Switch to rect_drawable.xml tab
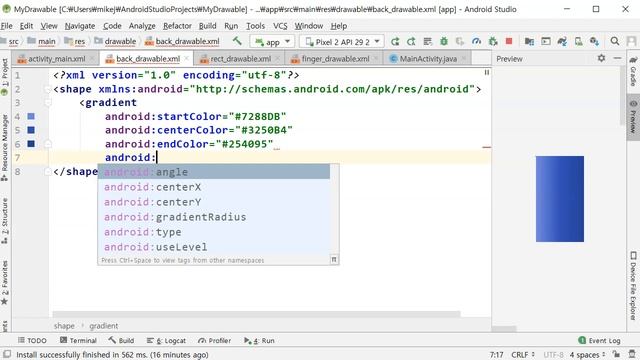640x360 pixels. click(x=240, y=59)
